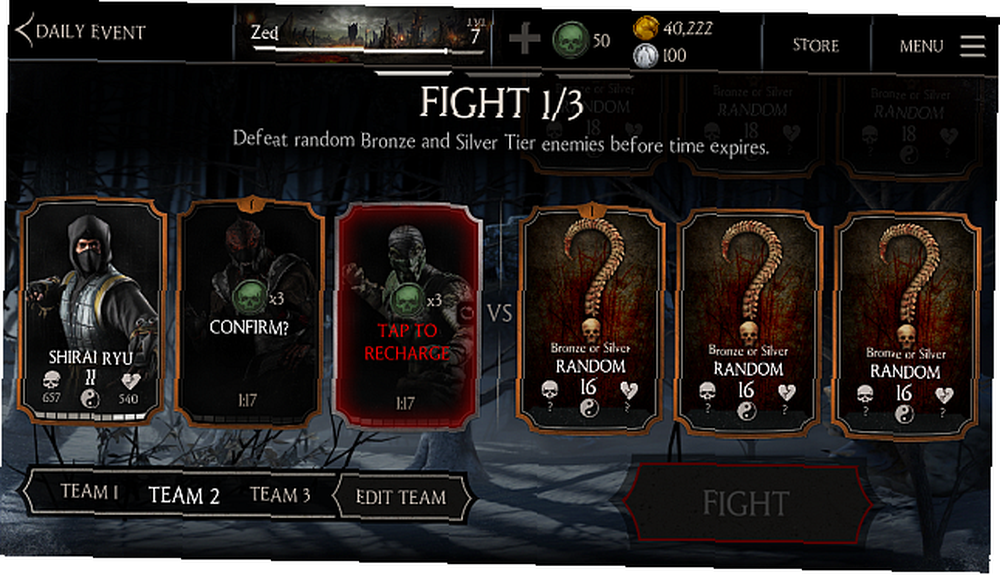Switch to Team 3 tab
The image size is (1000, 575).
point(280,495)
